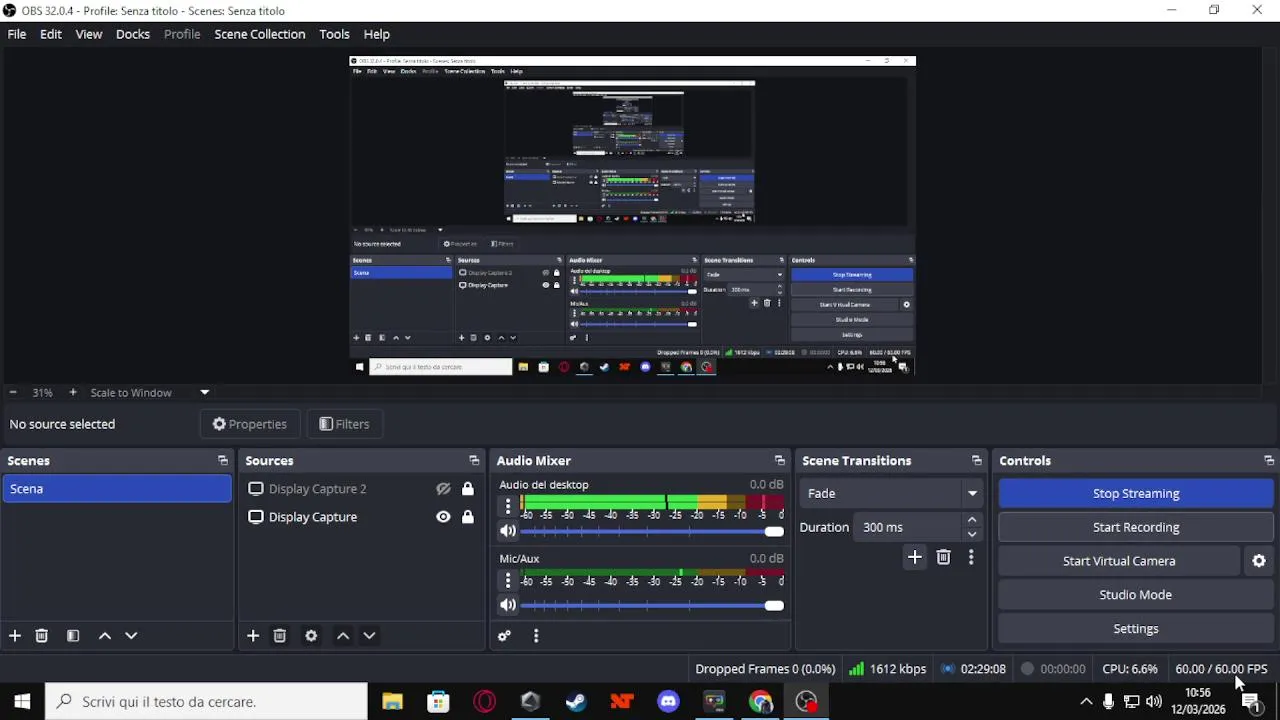Open Scene Collection menu
The width and height of the screenshot is (1280, 720).
(260, 34)
